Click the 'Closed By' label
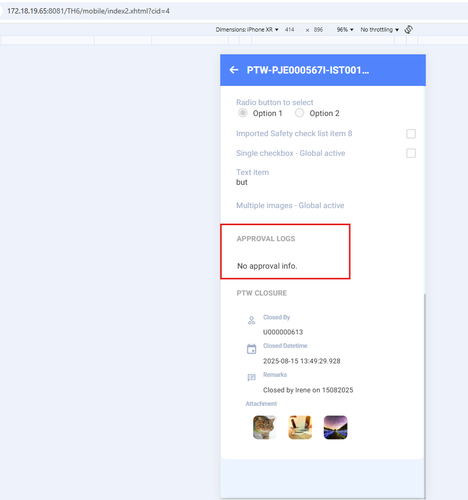Screen dimensions: 468x500 pos(276,317)
